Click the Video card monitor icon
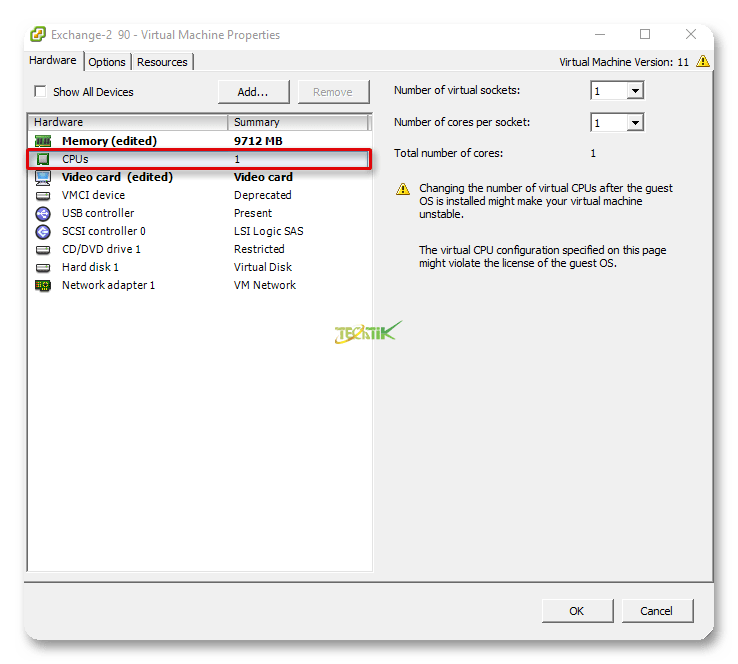 [43, 177]
